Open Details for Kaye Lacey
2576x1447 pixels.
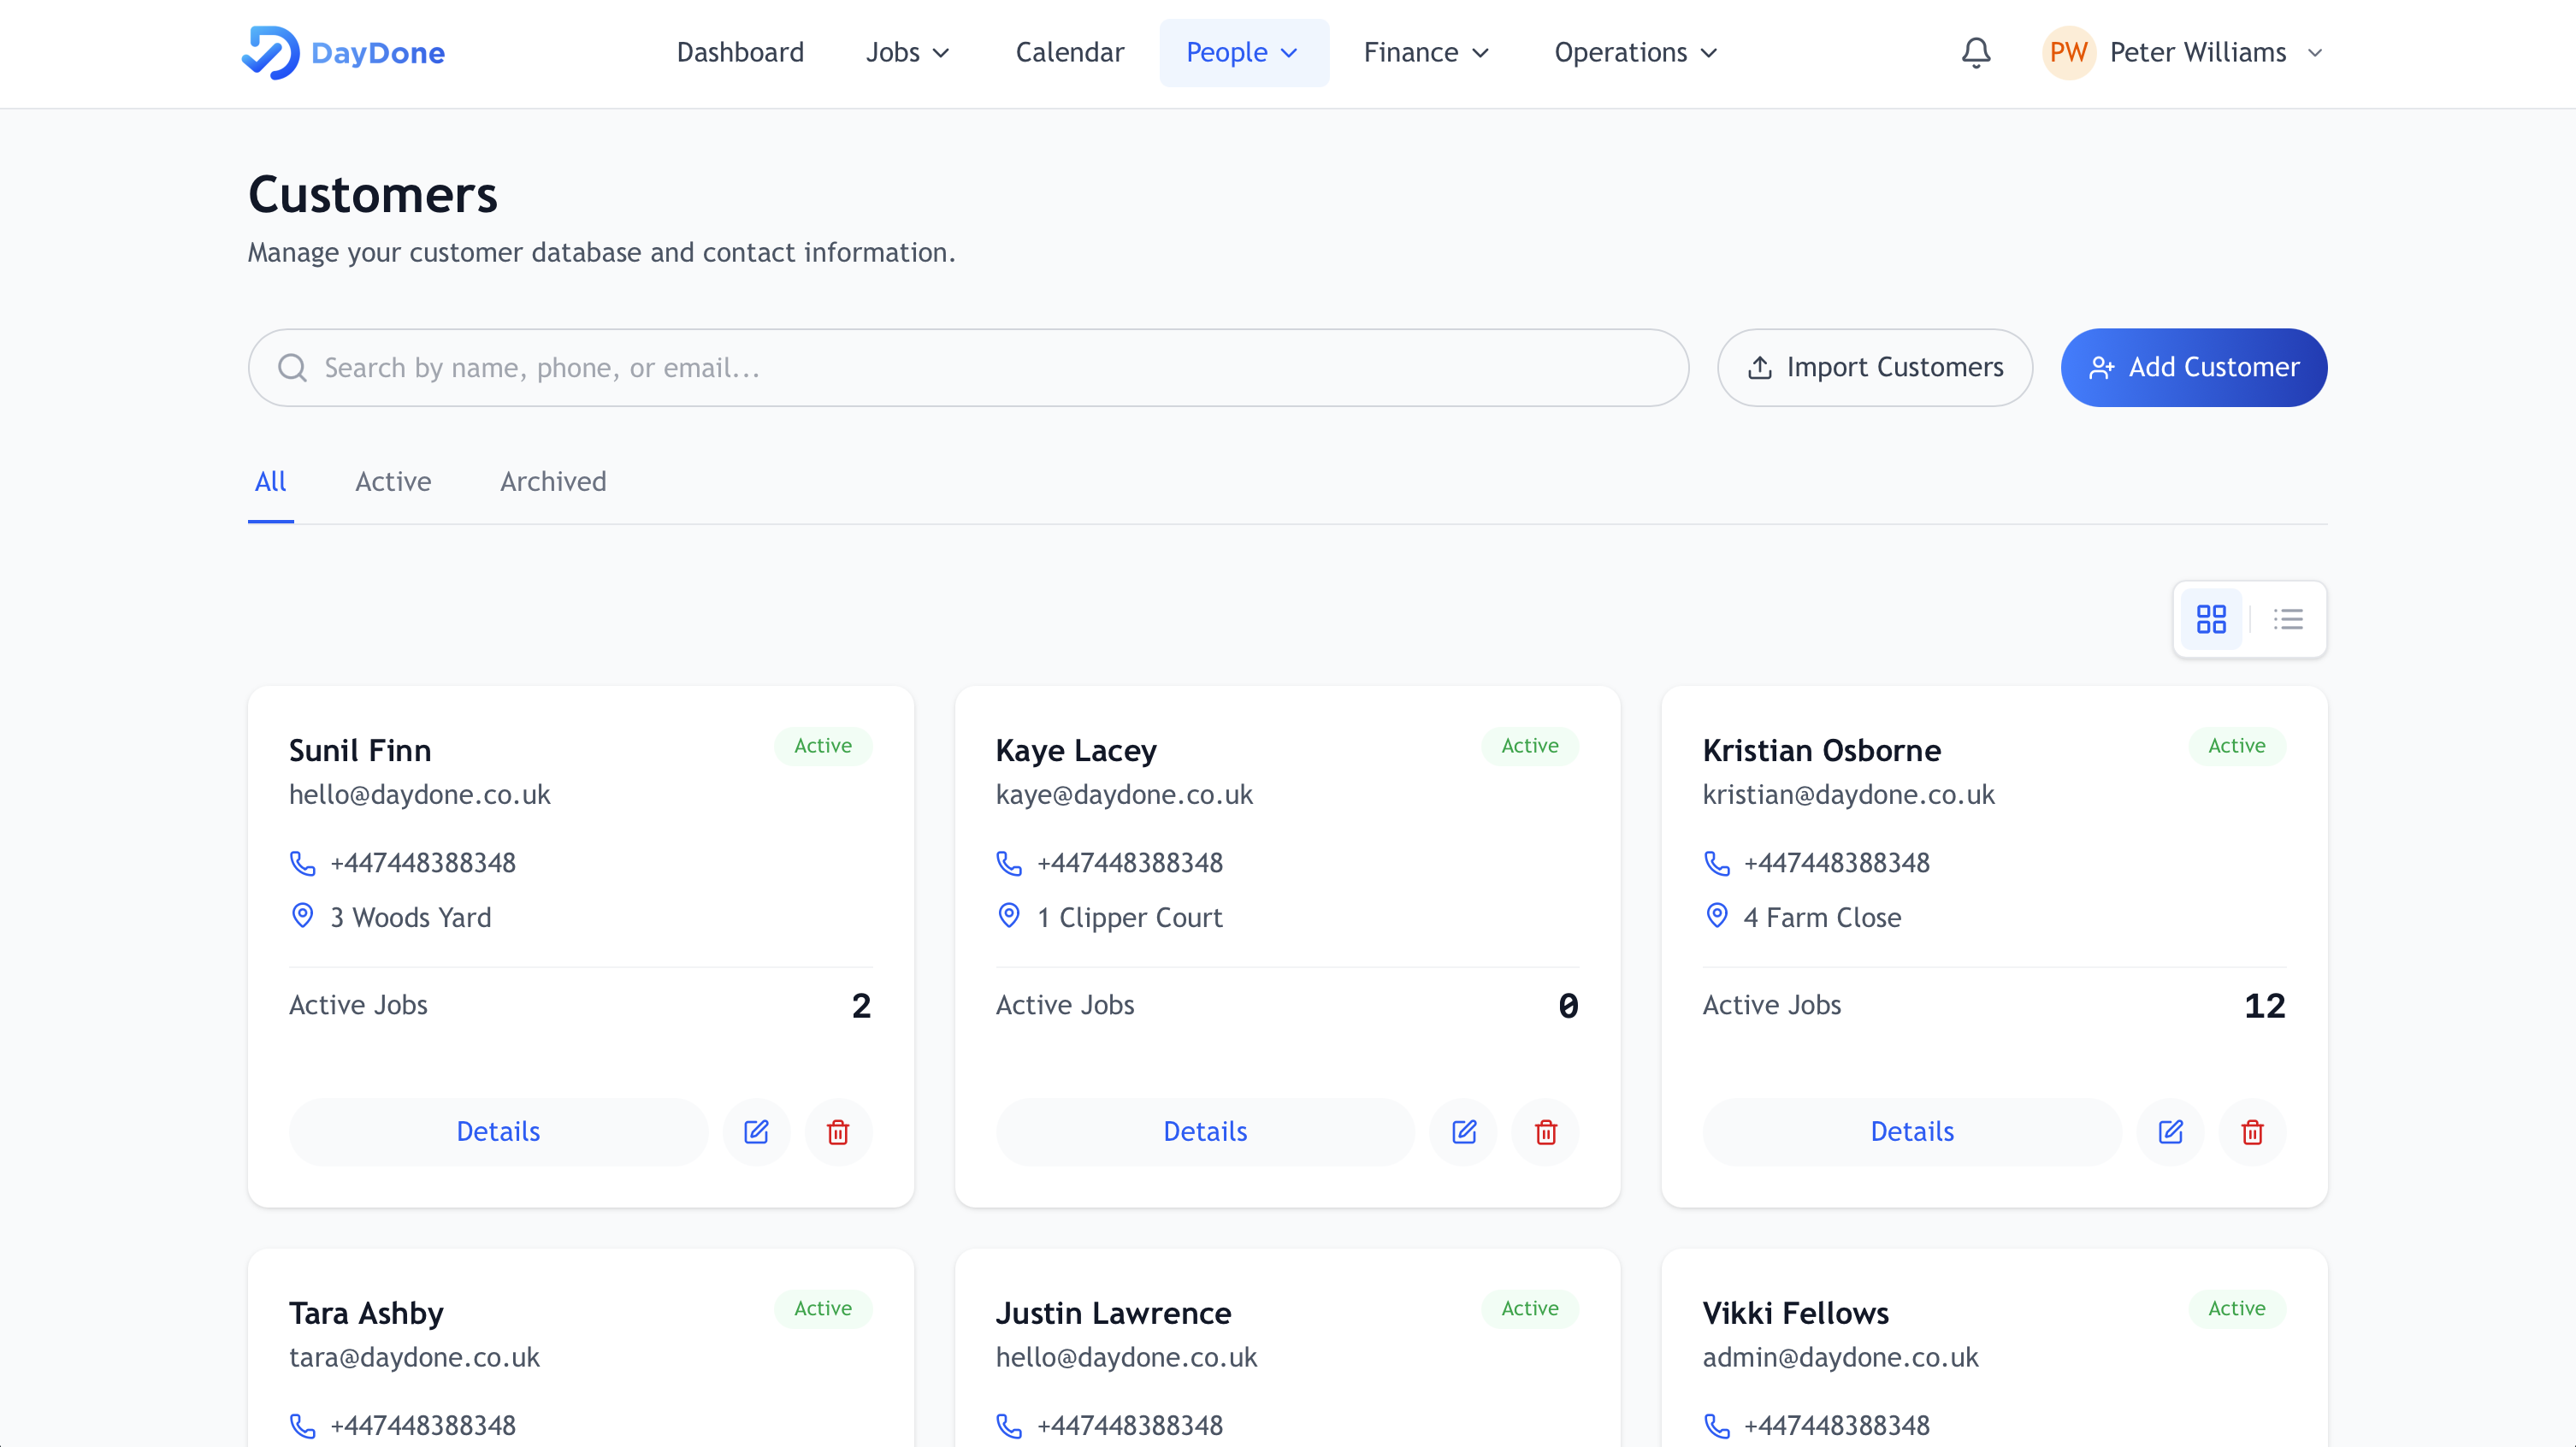(x=1205, y=1132)
